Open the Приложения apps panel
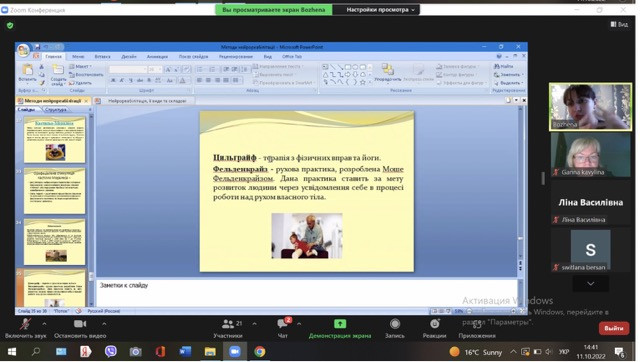The width and height of the screenshot is (640, 362). click(x=477, y=328)
